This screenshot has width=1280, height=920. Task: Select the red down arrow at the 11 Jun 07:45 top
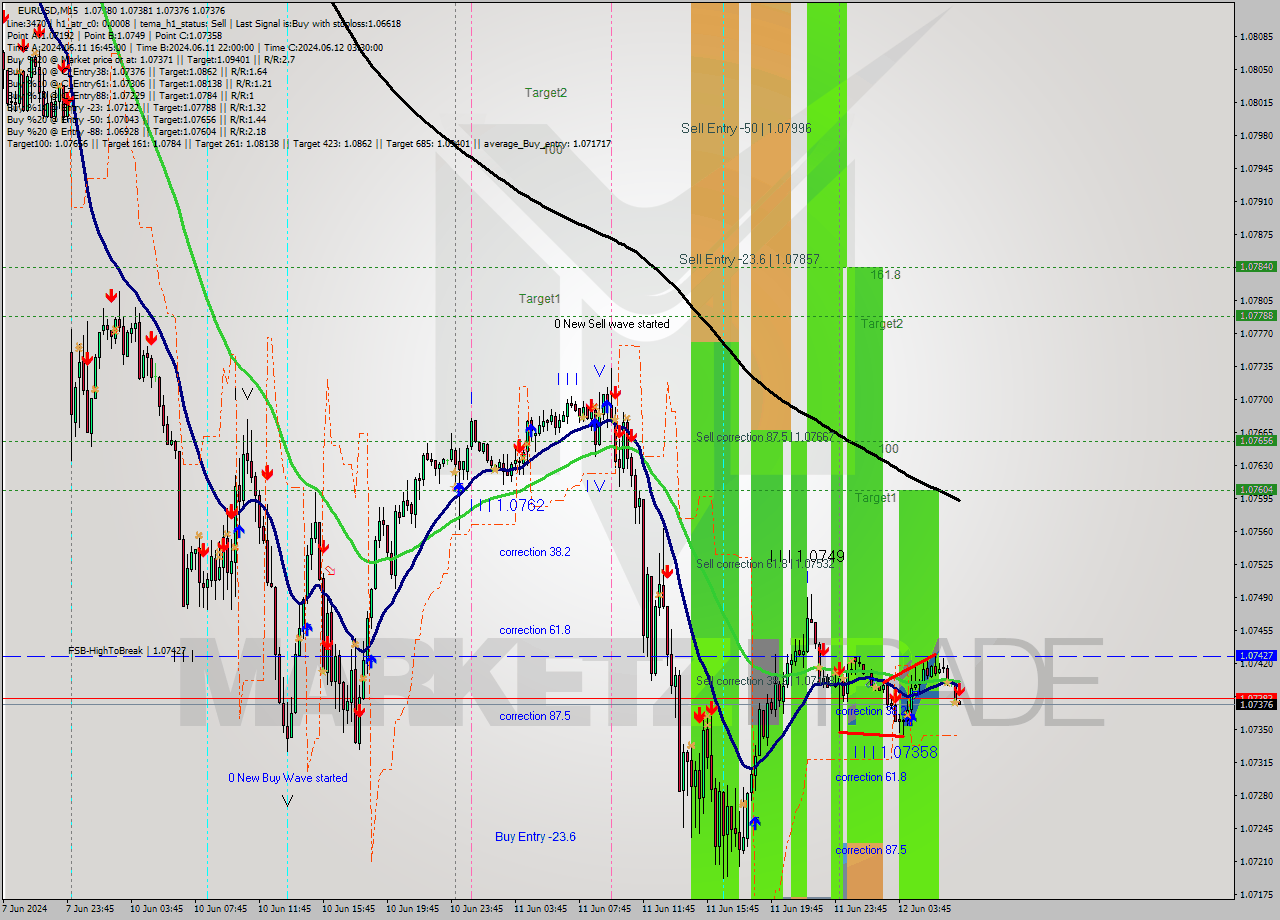pos(614,393)
